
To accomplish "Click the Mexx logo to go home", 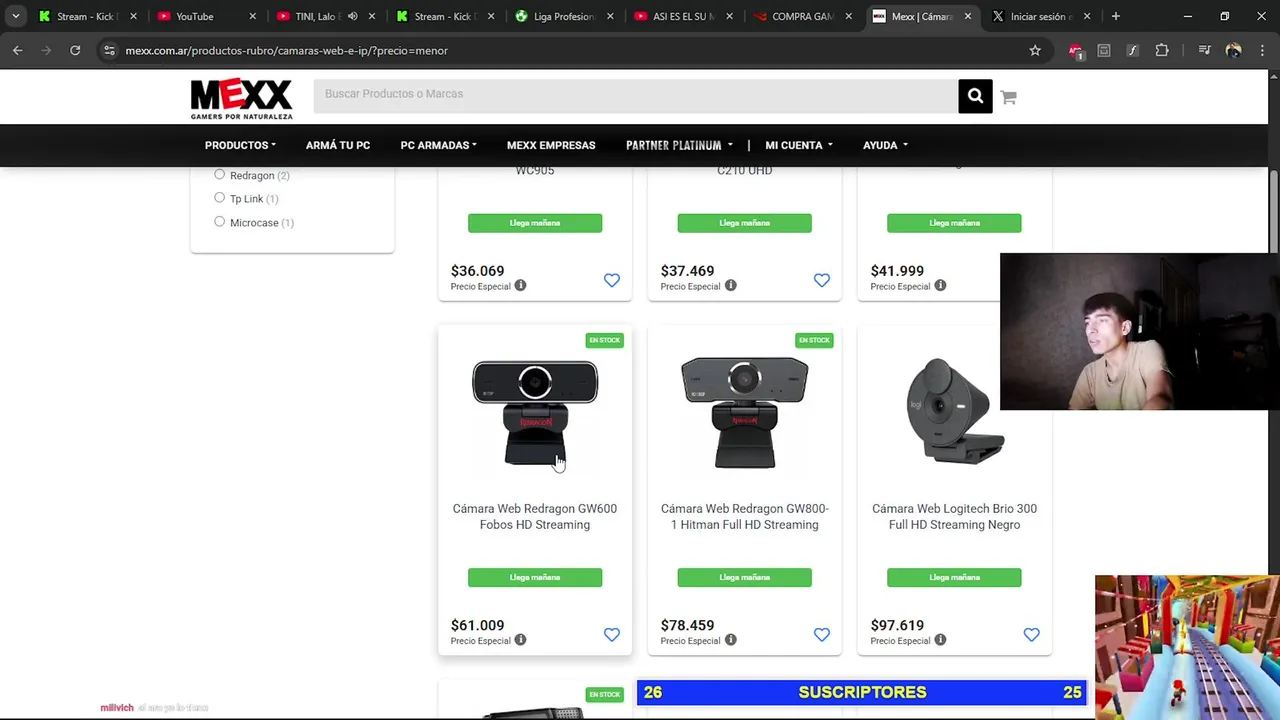I will tap(241, 99).
